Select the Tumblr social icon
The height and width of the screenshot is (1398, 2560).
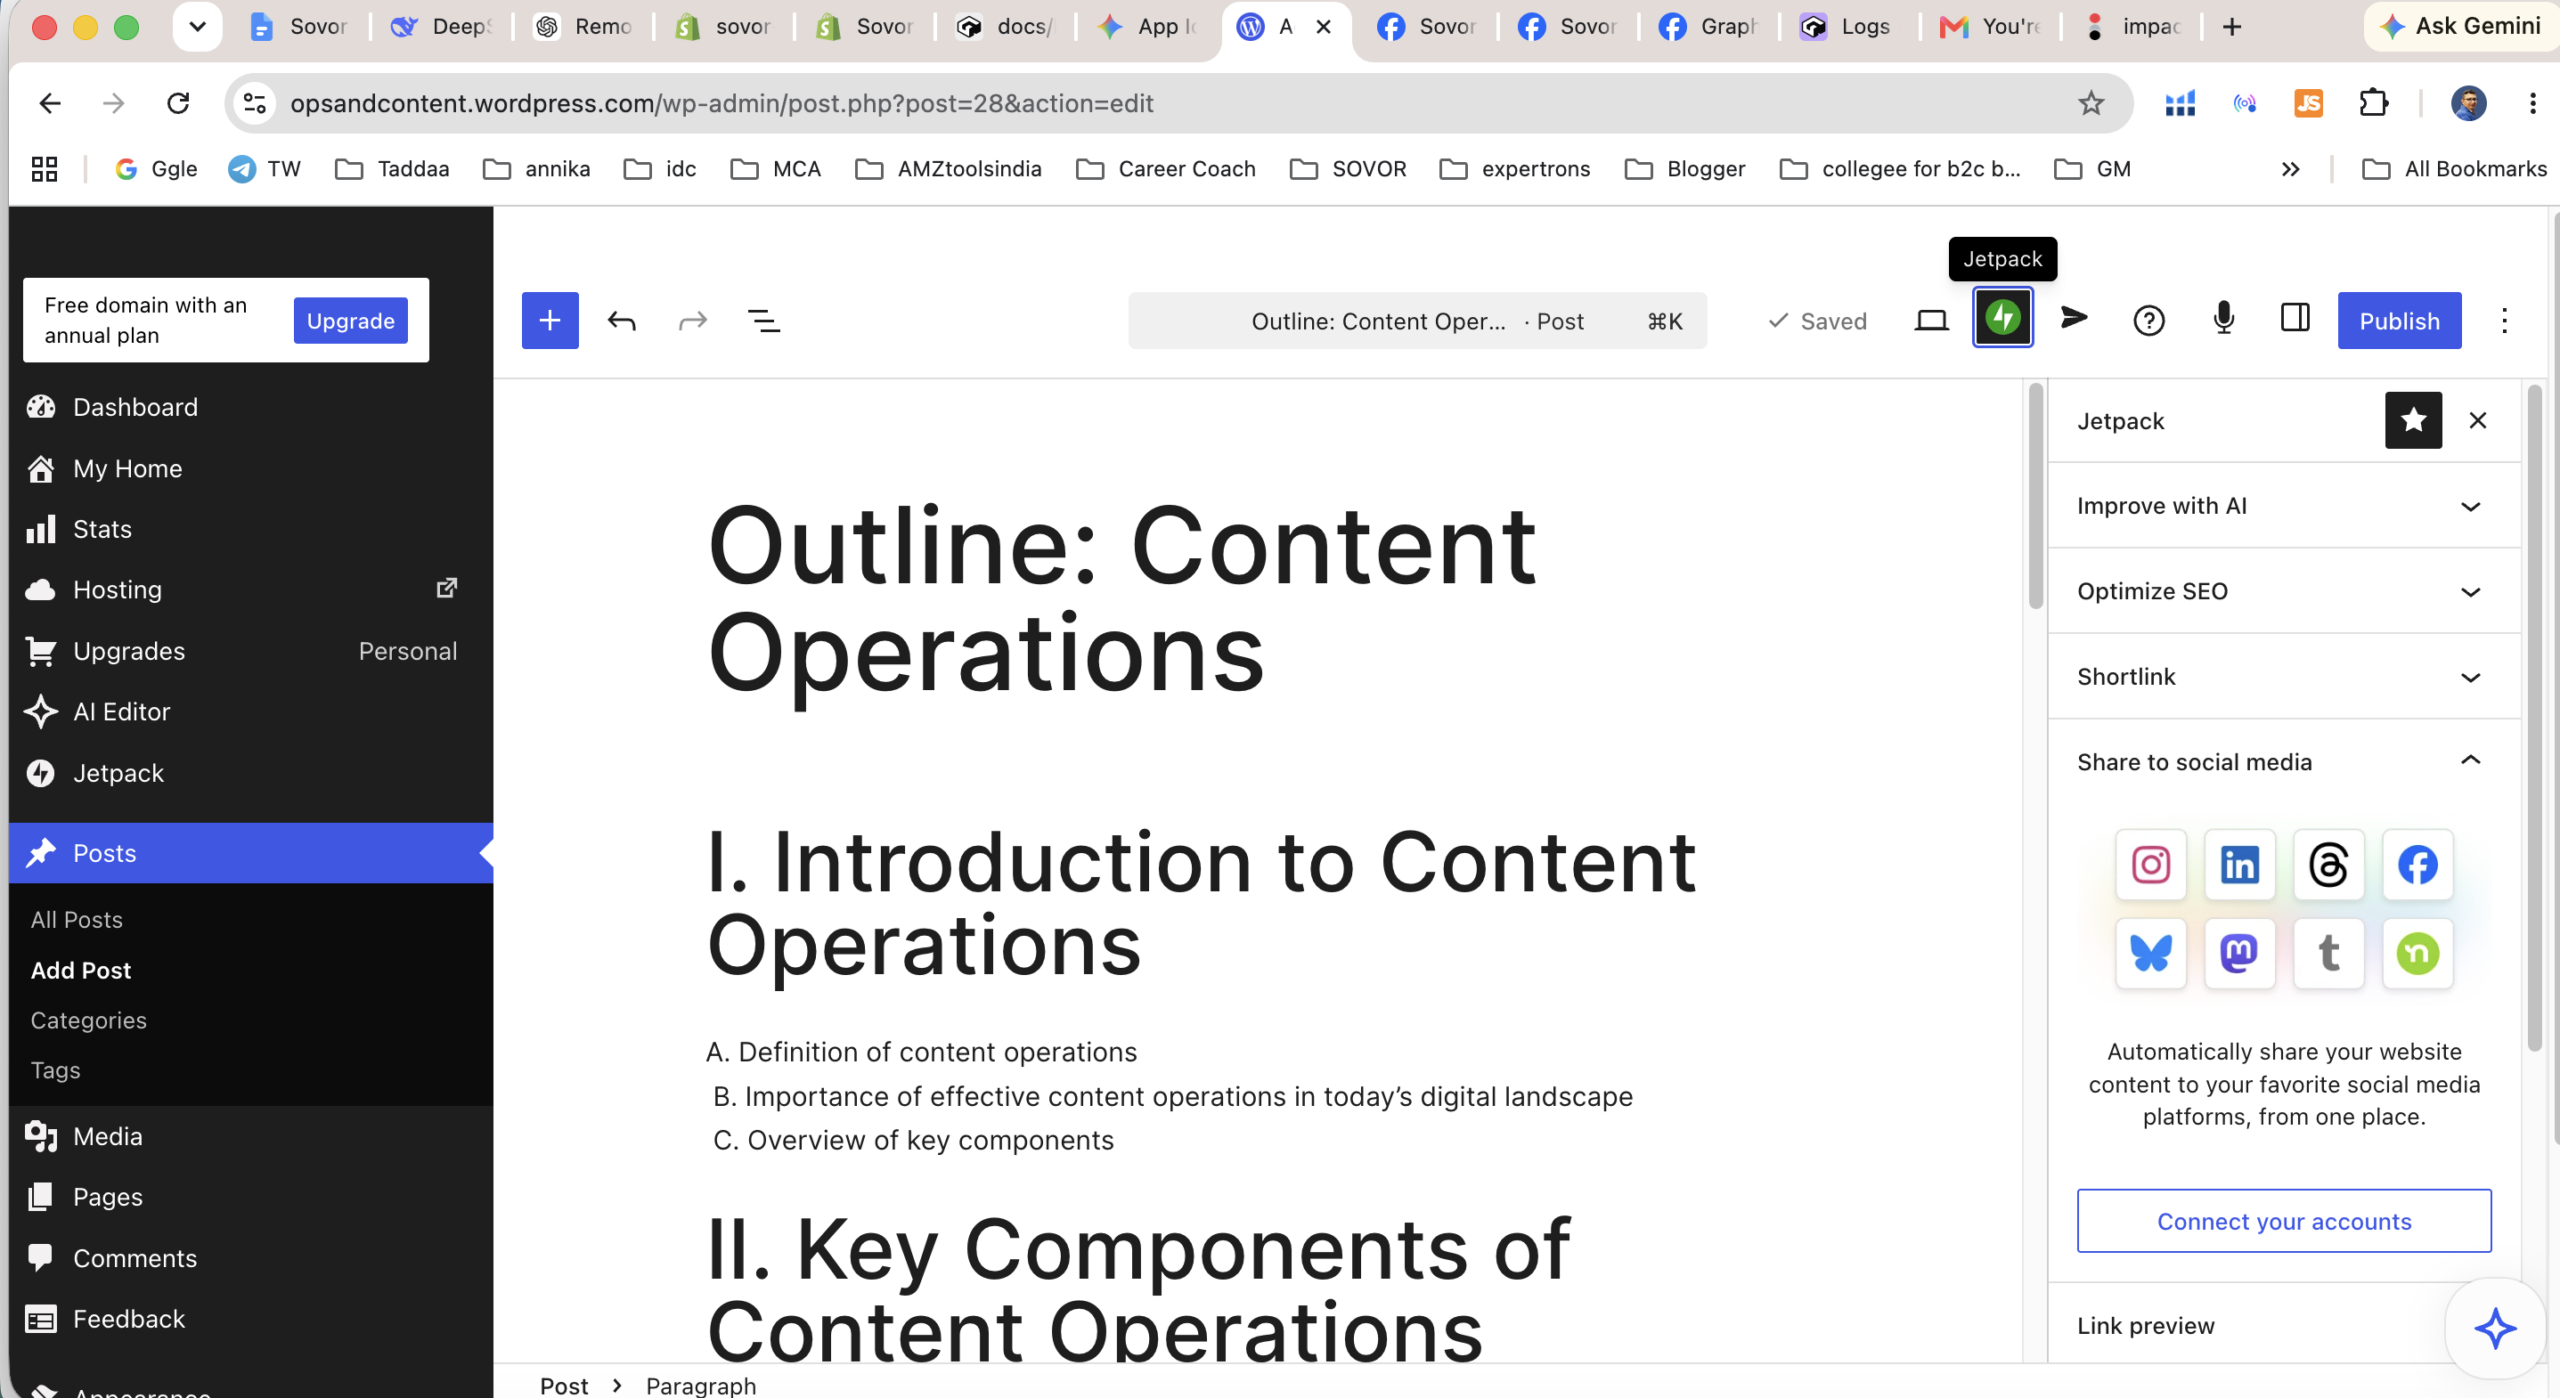(2329, 953)
